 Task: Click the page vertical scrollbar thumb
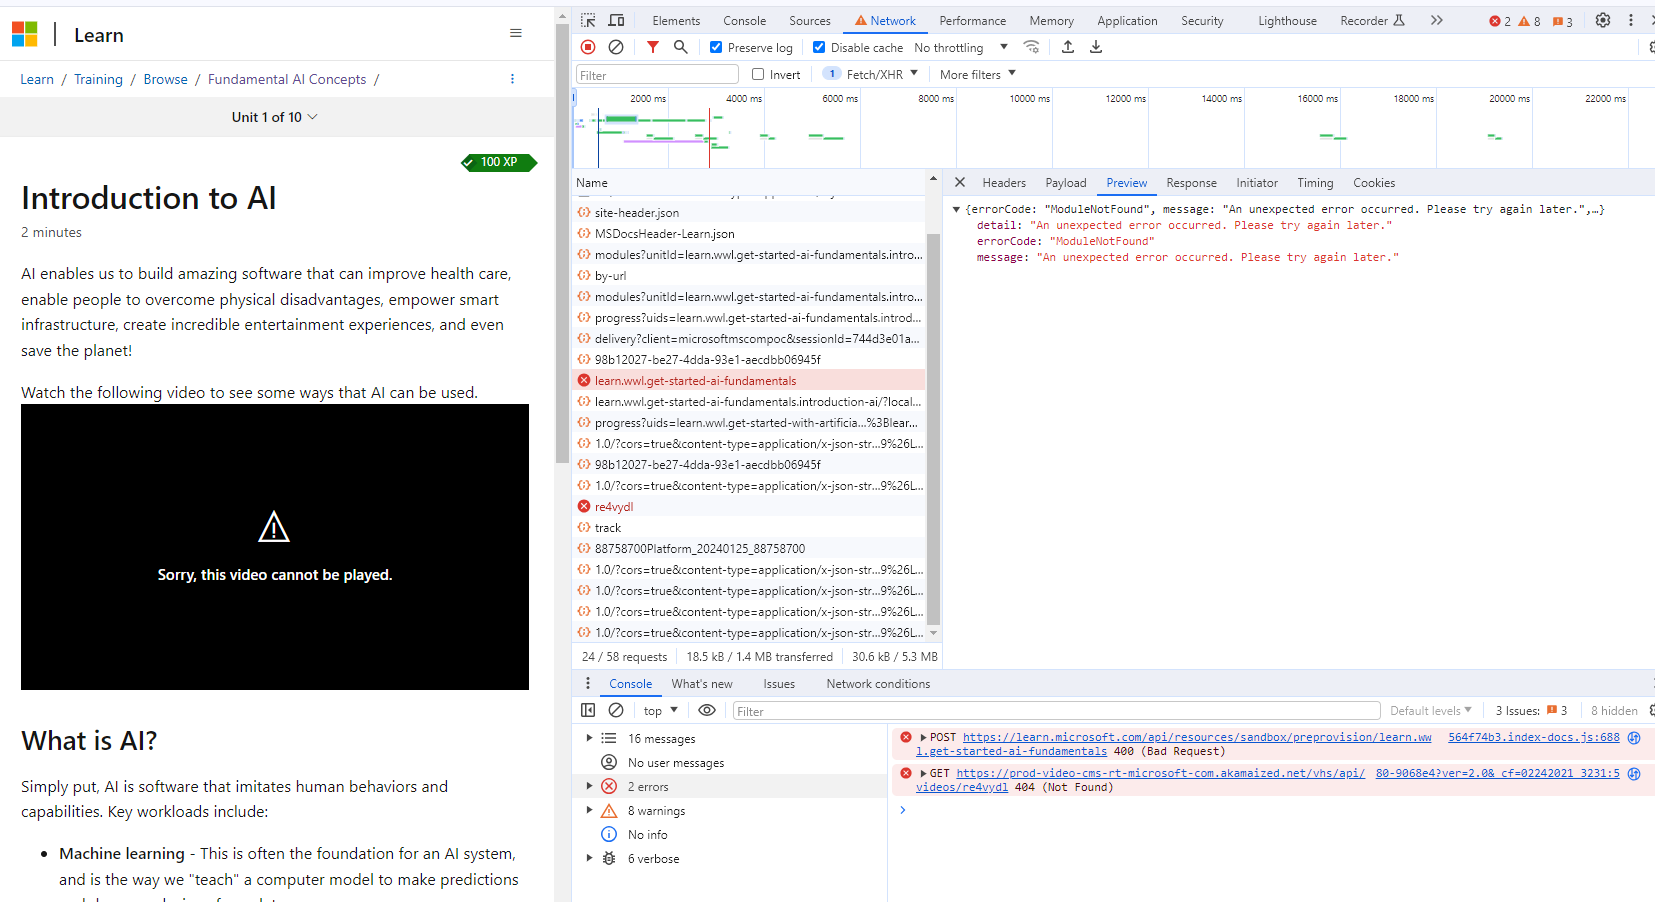(562, 243)
